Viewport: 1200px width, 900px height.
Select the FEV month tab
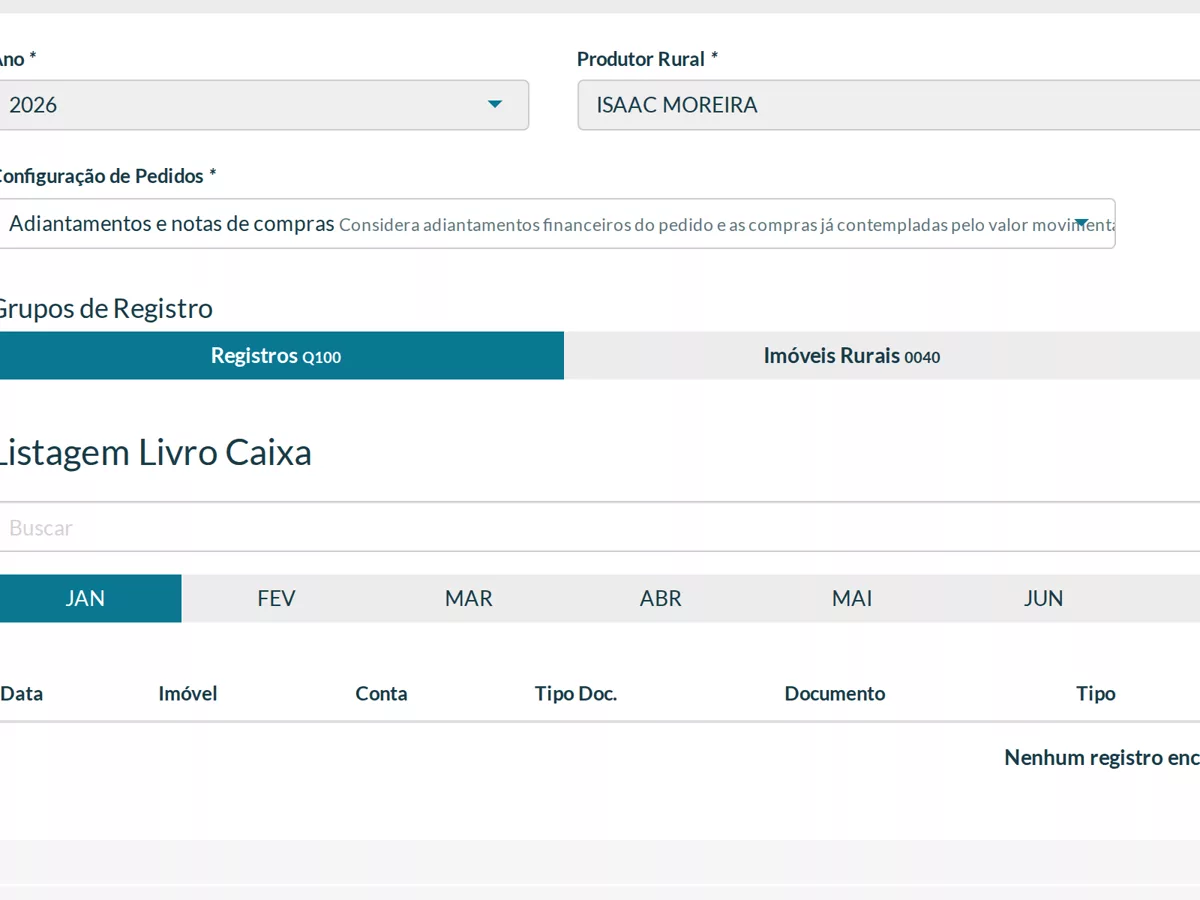coord(277,598)
